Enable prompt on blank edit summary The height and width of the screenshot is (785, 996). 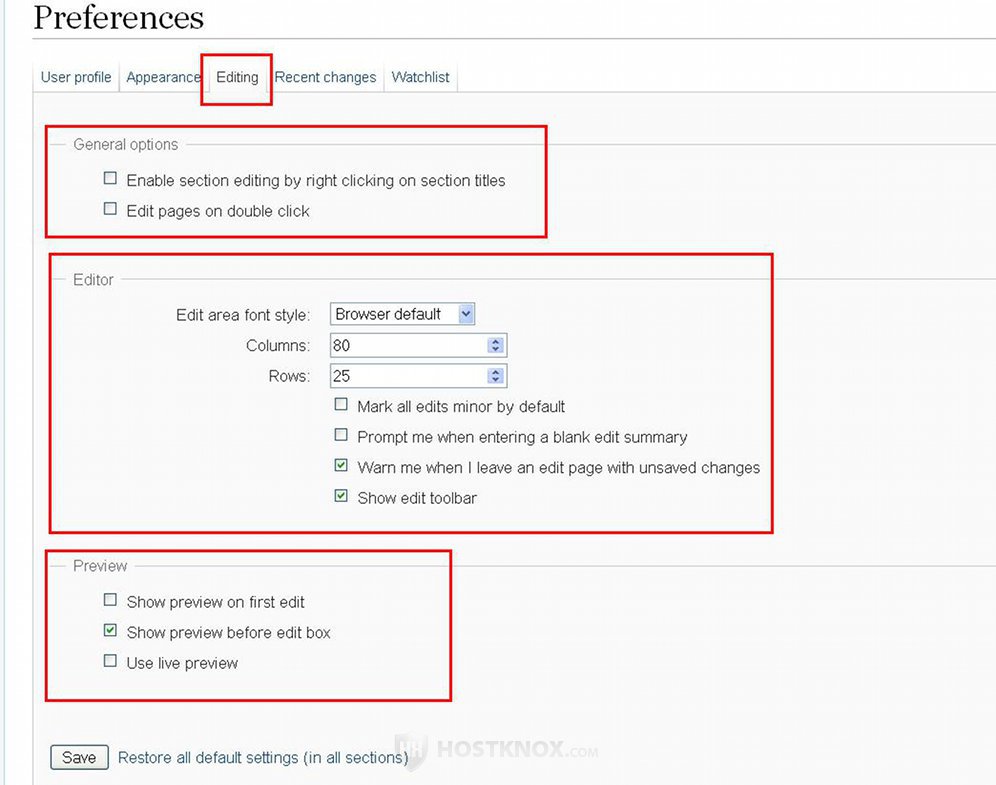[x=341, y=435]
